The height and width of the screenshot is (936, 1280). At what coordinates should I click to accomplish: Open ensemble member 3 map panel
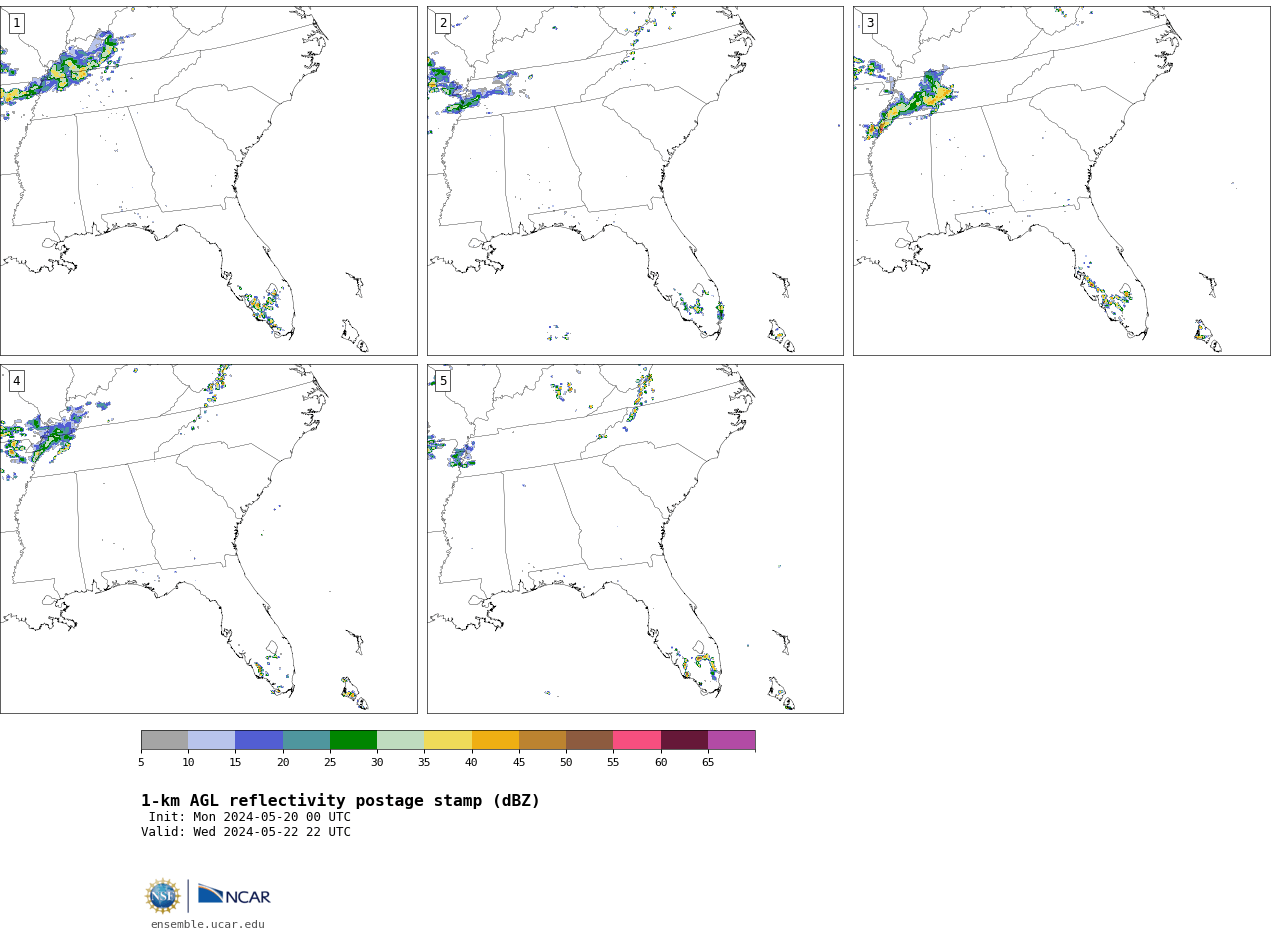(1061, 181)
